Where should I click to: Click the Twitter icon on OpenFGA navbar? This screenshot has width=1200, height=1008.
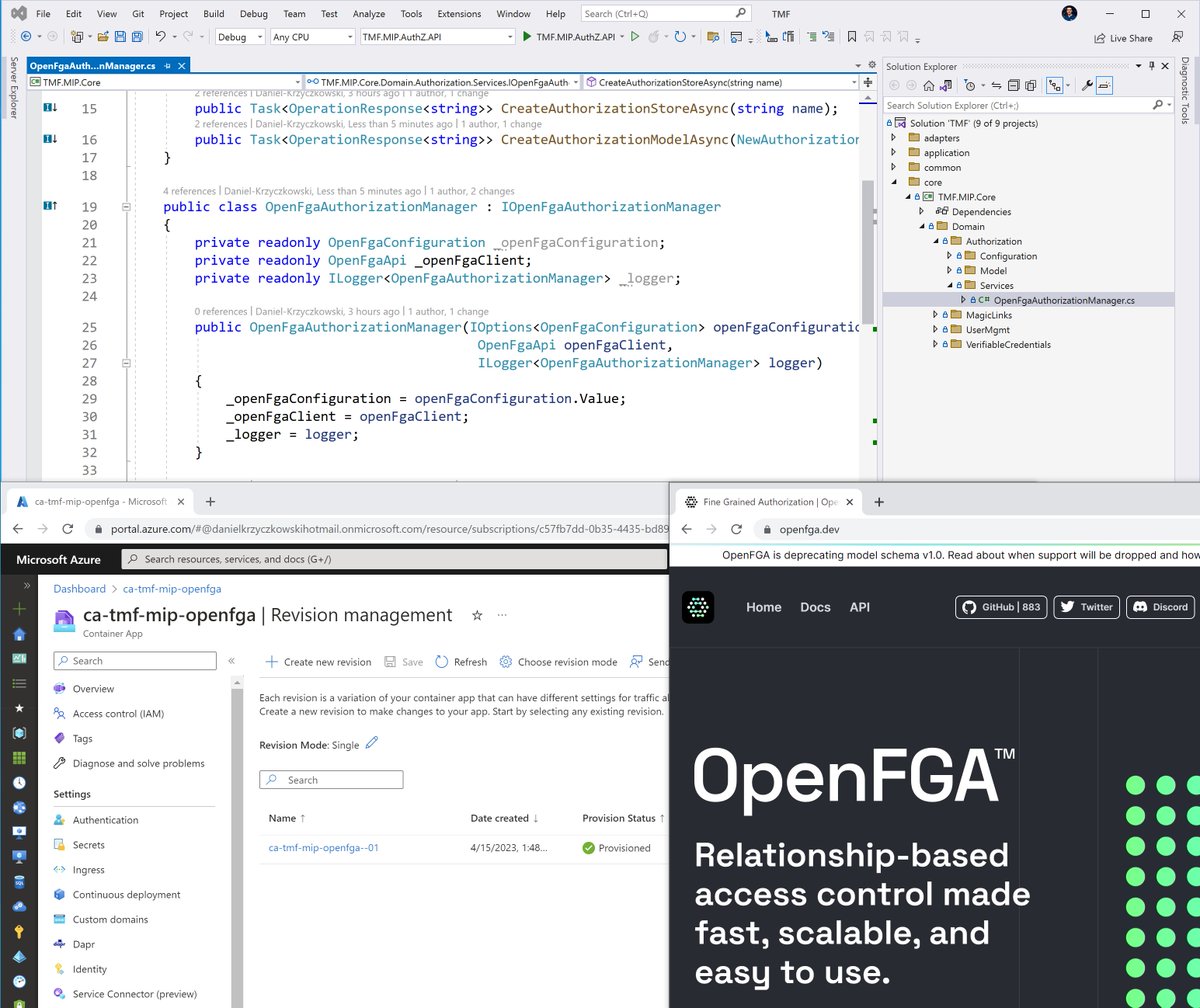coord(1086,607)
